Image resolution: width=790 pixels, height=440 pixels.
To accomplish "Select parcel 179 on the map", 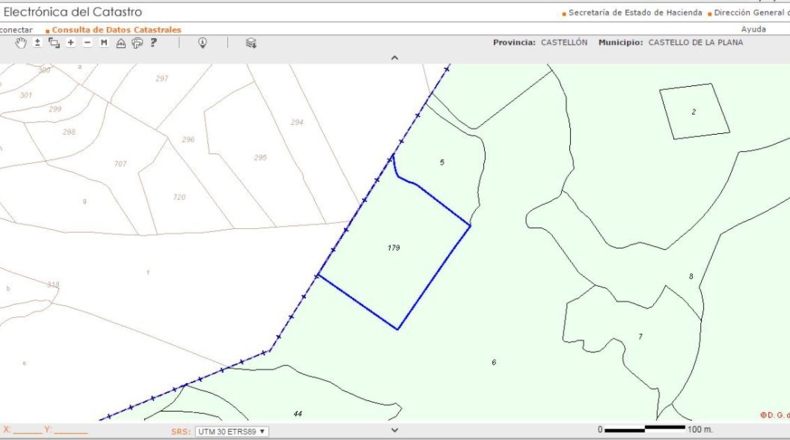I will [394, 248].
